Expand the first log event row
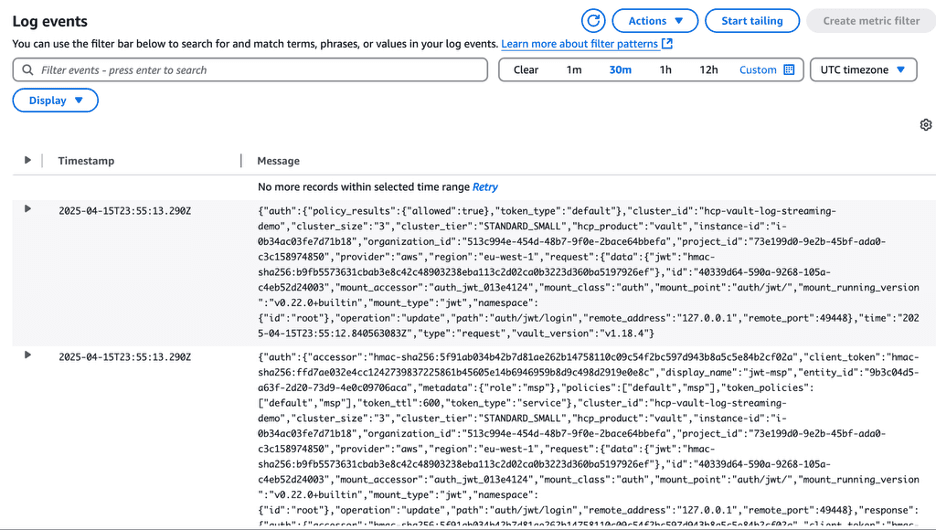This screenshot has height=530, width=936. pyautogui.click(x=27, y=209)
